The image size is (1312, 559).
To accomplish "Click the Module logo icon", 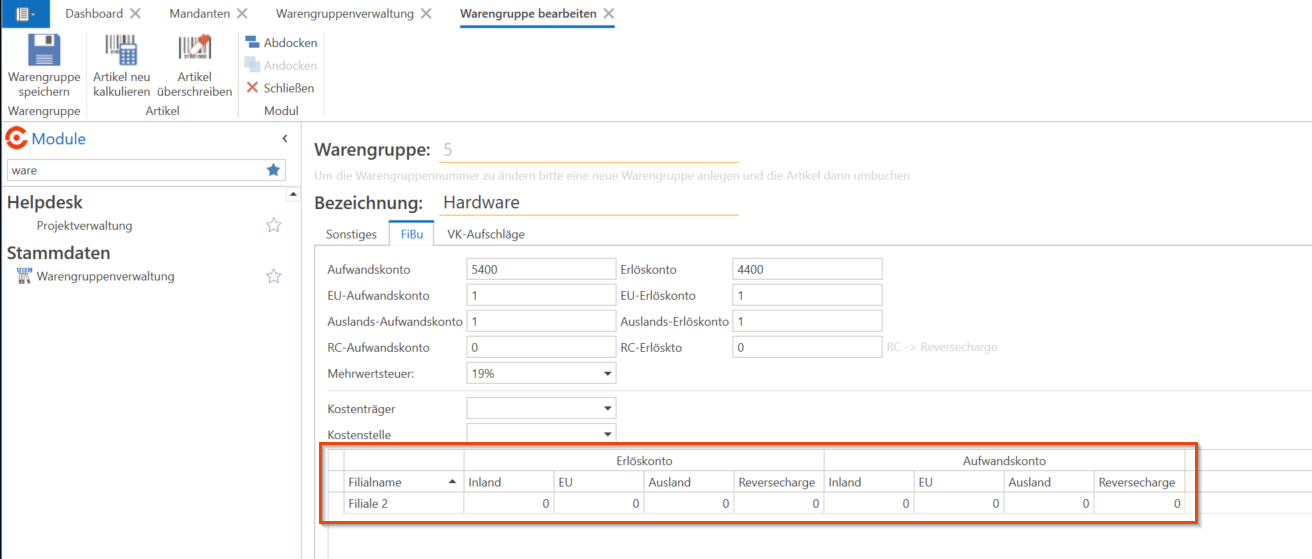I will click(x=17, y=138).
